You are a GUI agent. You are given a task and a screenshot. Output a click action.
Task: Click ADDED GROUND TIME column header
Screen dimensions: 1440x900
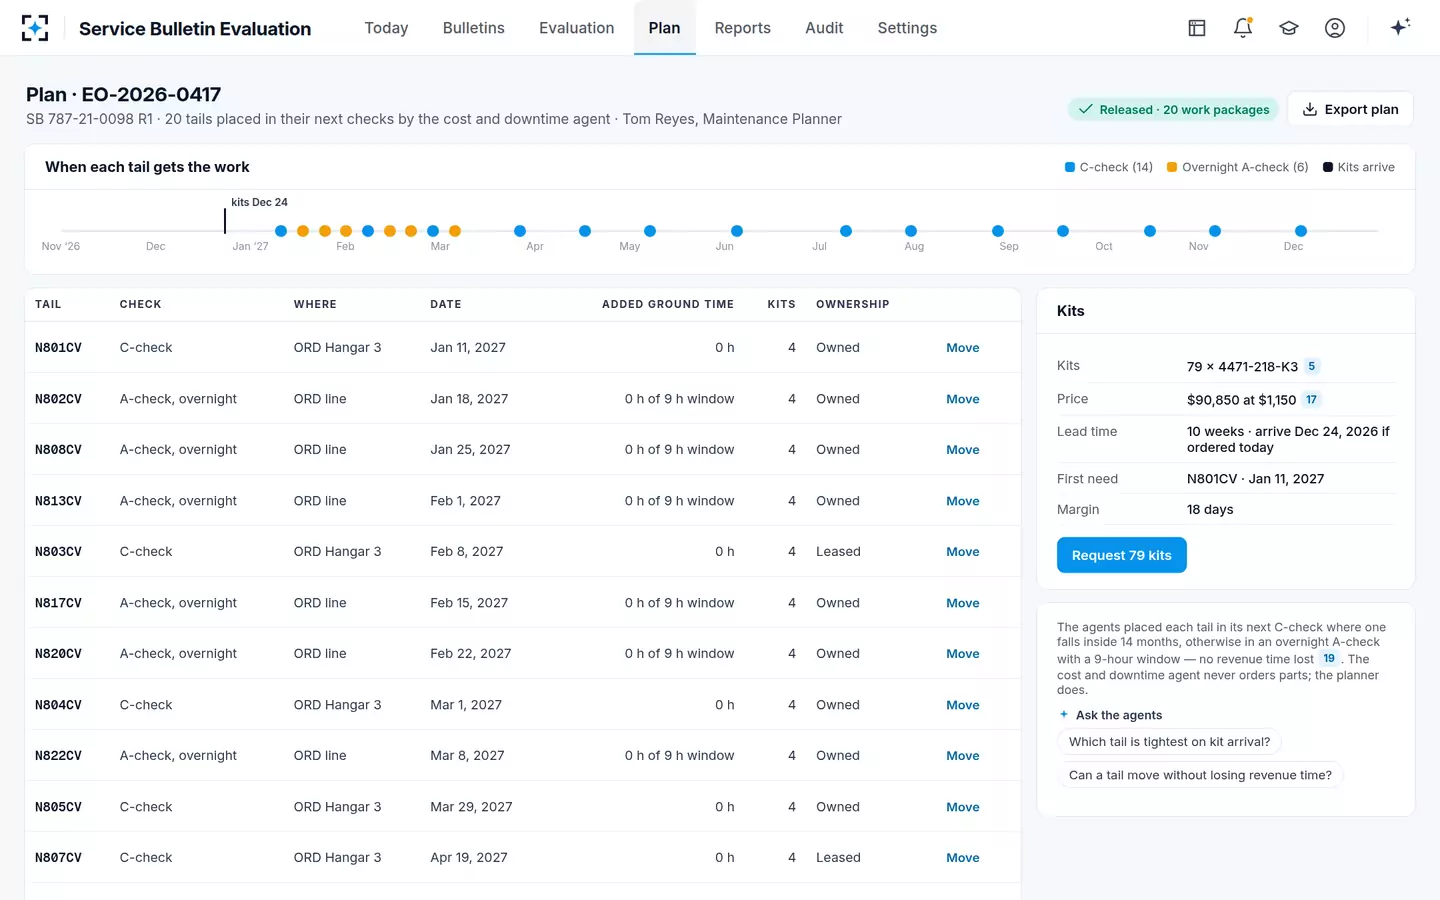tap(668, 304)
